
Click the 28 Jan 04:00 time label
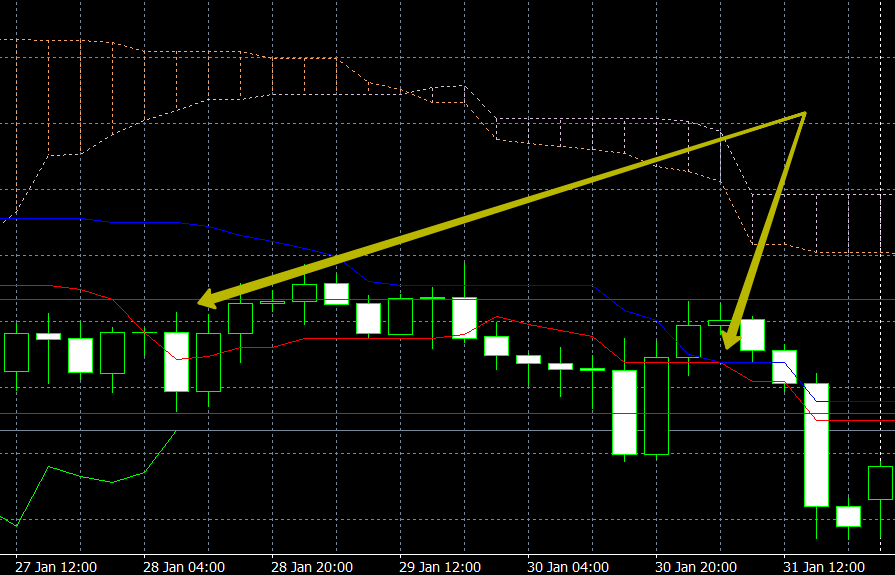point(184,567)
